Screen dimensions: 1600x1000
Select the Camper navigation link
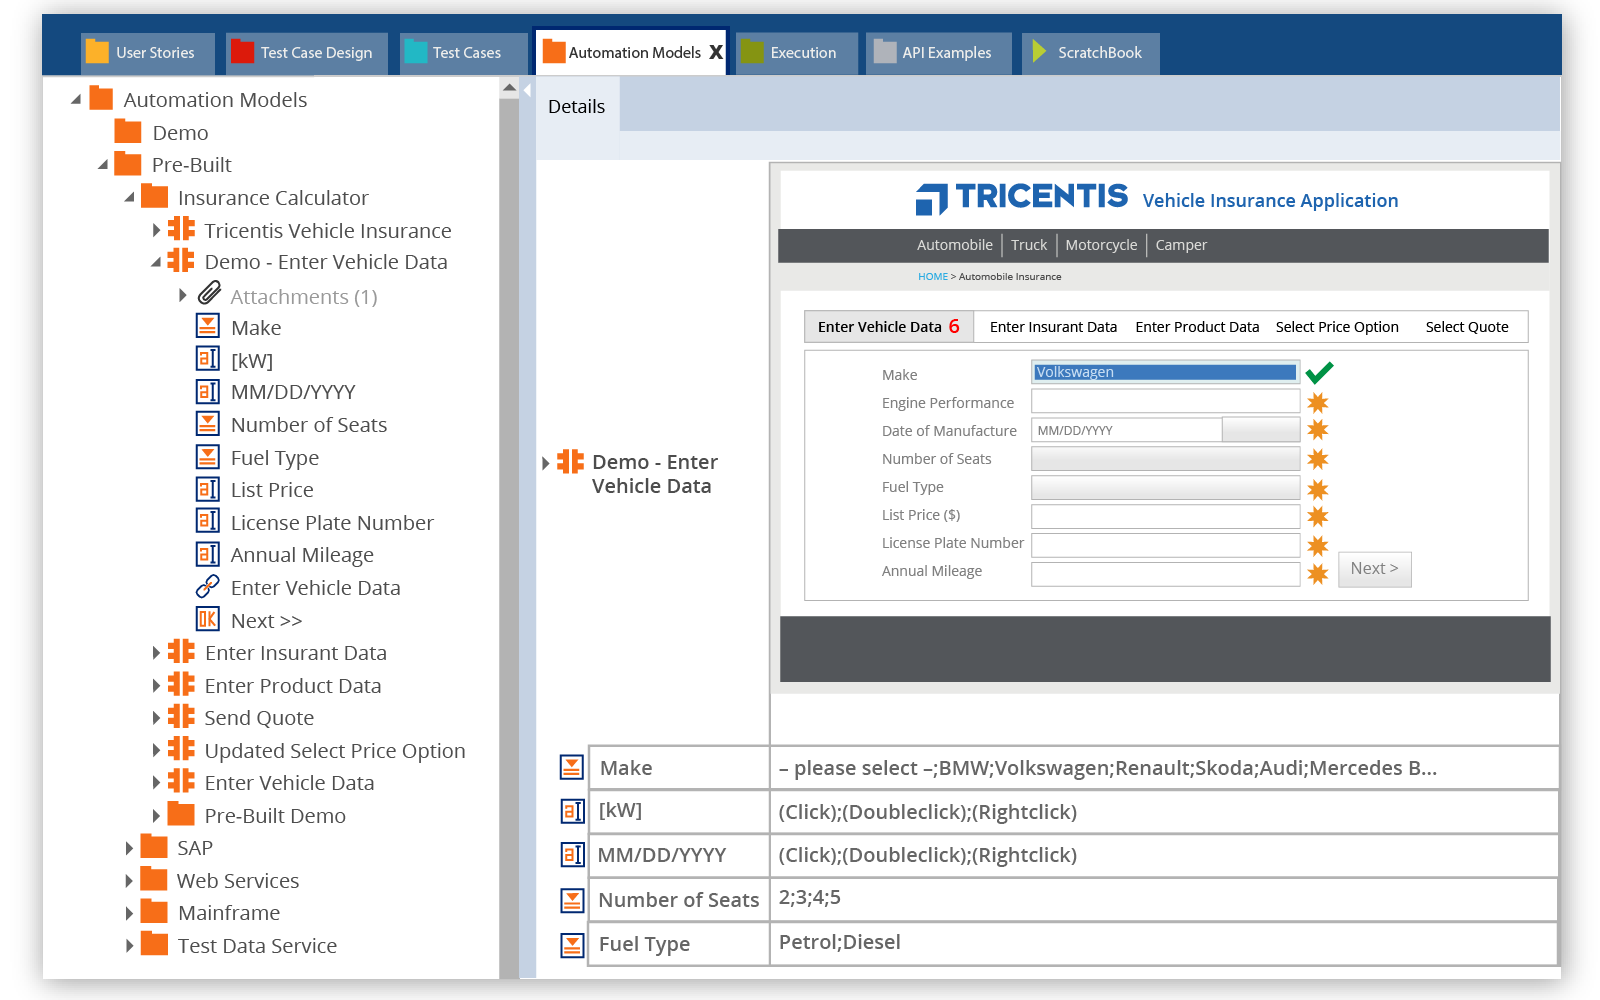1181,245
